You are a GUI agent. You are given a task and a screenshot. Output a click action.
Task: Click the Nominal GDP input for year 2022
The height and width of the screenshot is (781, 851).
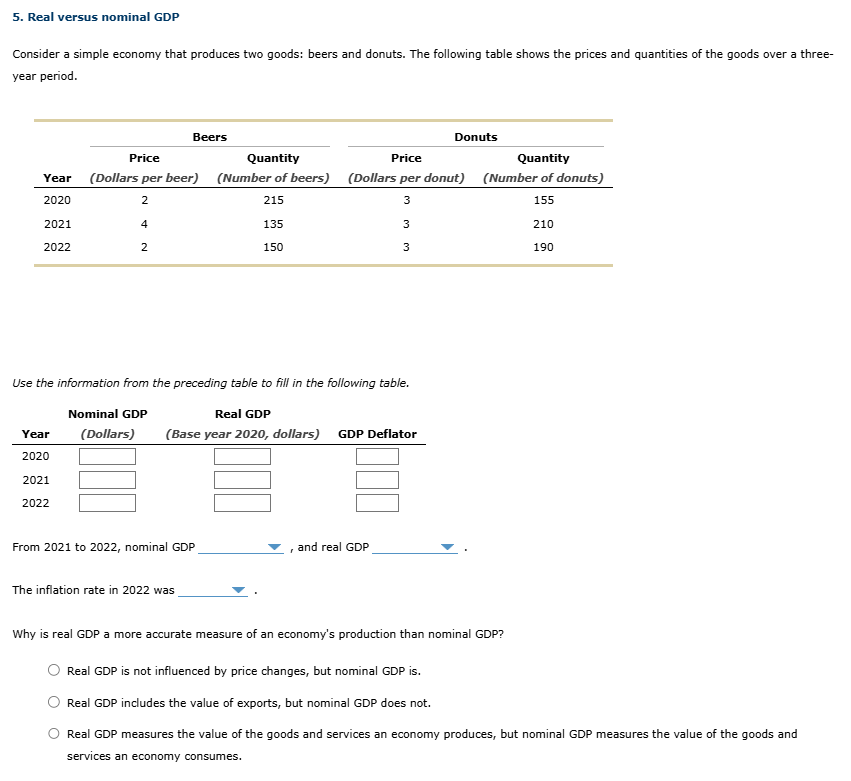click(x=107, y=503)
